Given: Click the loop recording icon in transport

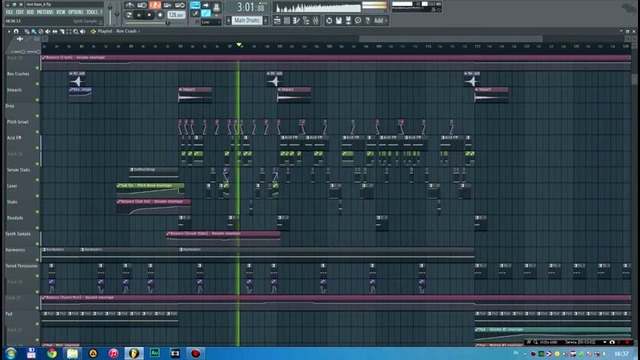Looking at the screenshot, I should pyautogui.click(x=180, y=5).
